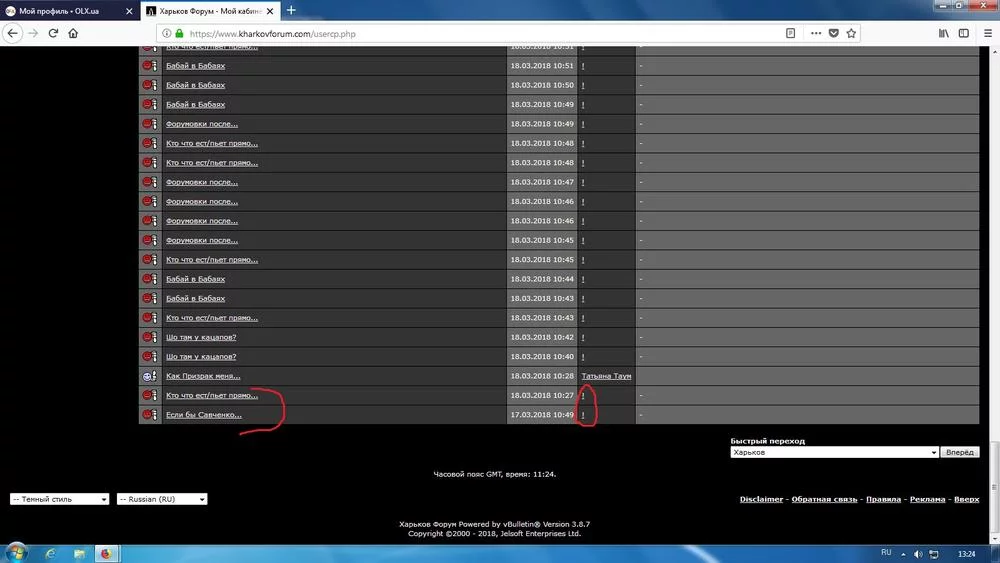Reload the current page
1000x563 pixels.
tap(53, 33)
